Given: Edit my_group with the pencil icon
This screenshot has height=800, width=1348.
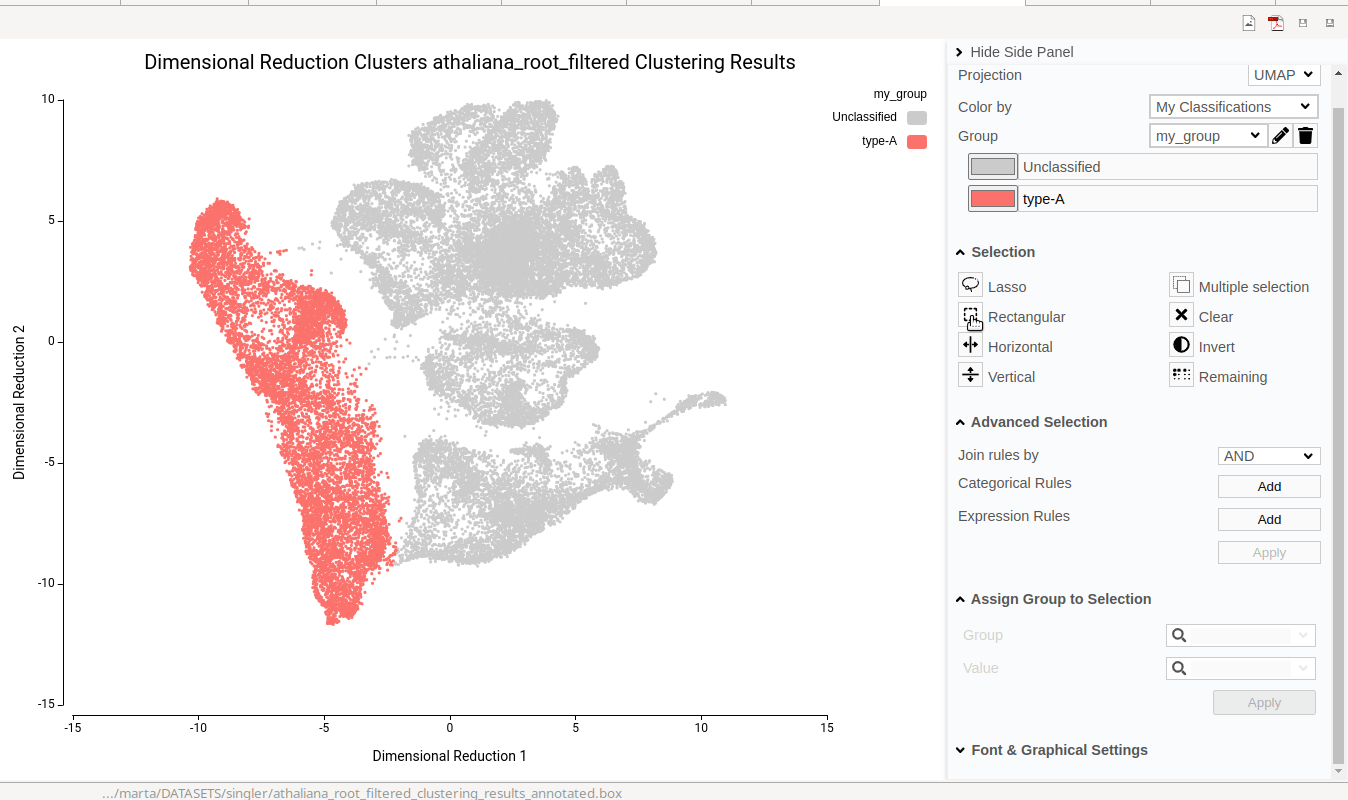Looking at the screenshot, I should pyautogui.click(x=1280, y=136).
